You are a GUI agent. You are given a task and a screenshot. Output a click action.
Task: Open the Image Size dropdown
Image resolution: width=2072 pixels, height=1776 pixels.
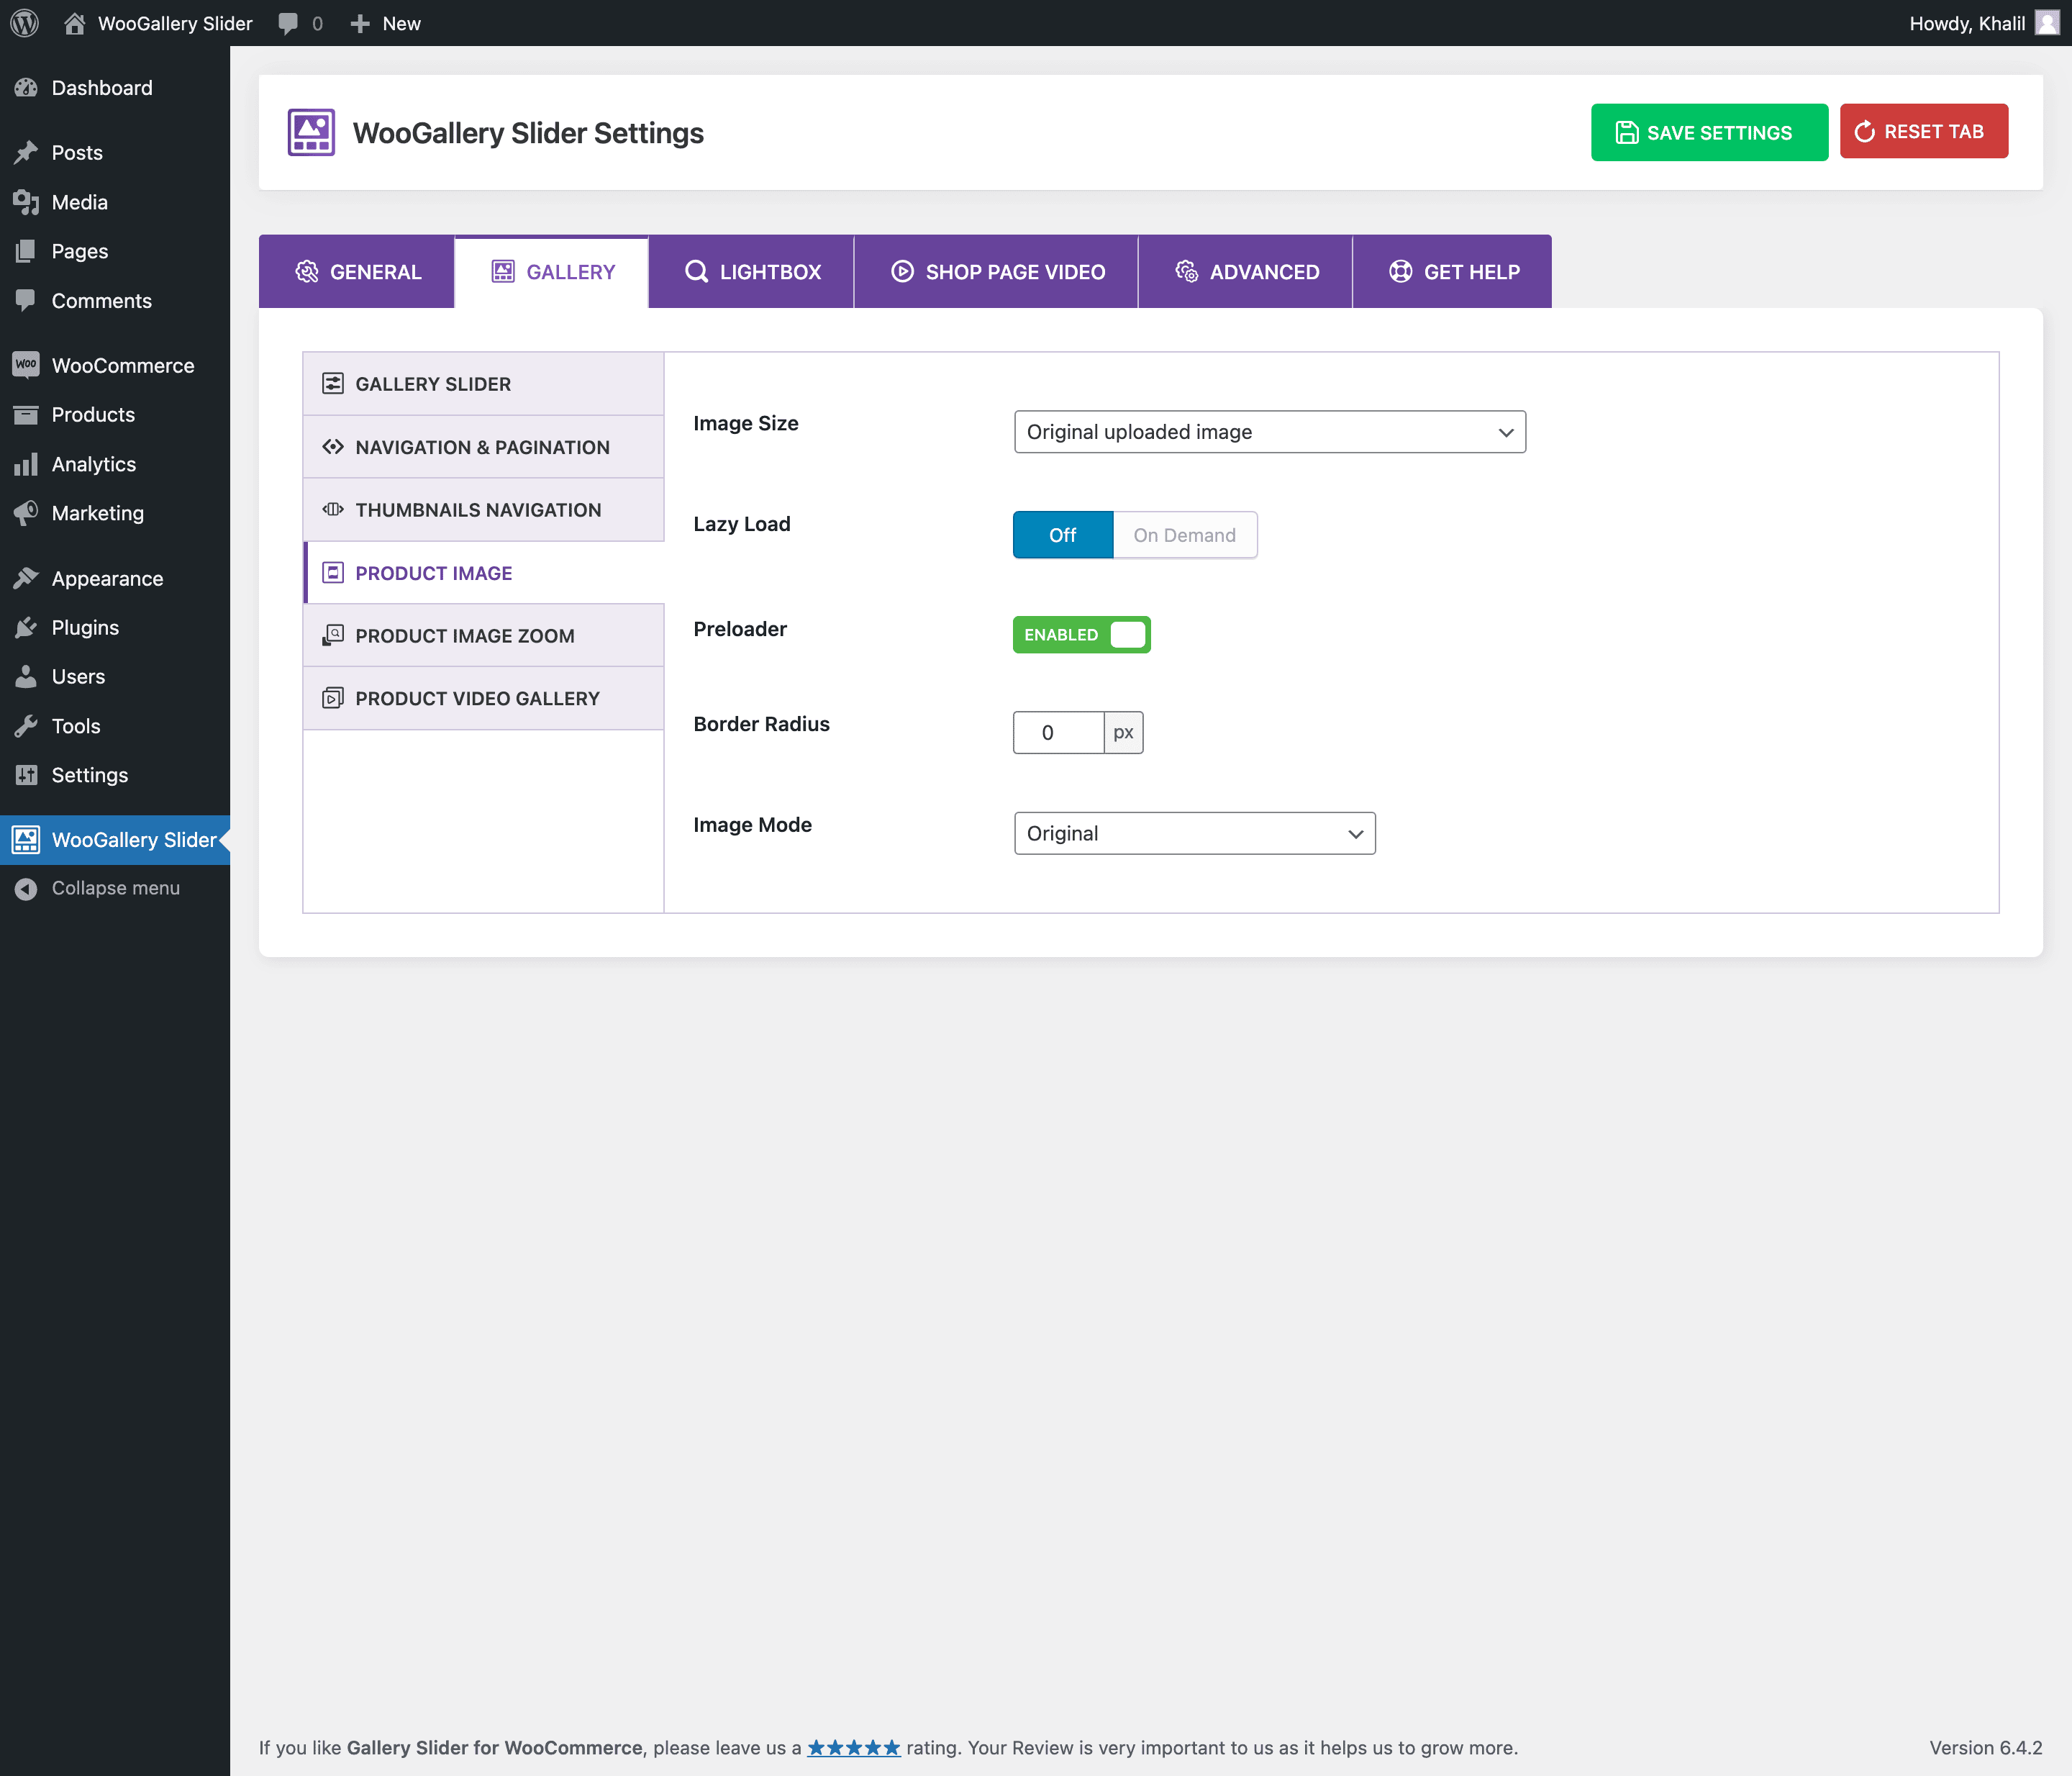pyautogui.click(x=1269, y=432)
